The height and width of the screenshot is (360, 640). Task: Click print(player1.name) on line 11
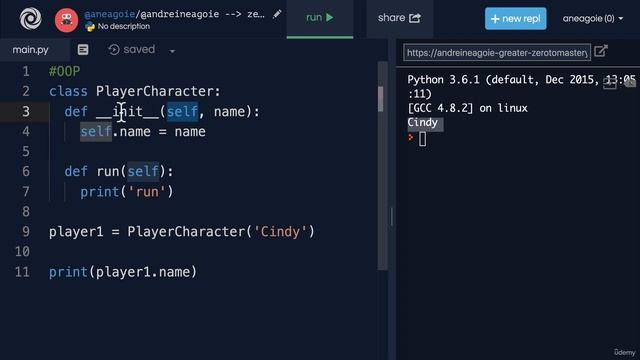tap(123, 272)
